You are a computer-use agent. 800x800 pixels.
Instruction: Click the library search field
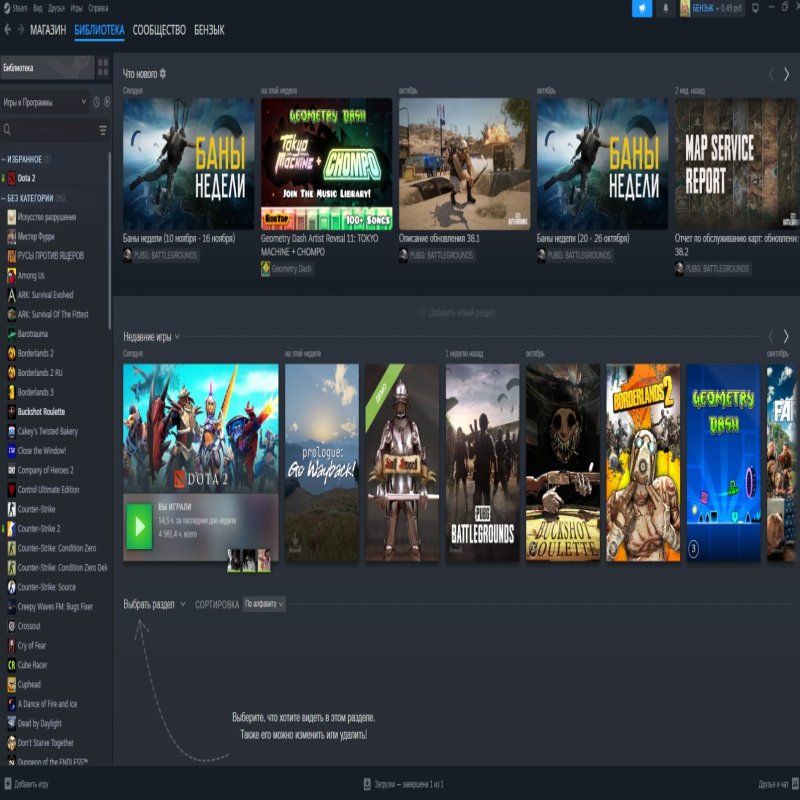click(50, 130)
